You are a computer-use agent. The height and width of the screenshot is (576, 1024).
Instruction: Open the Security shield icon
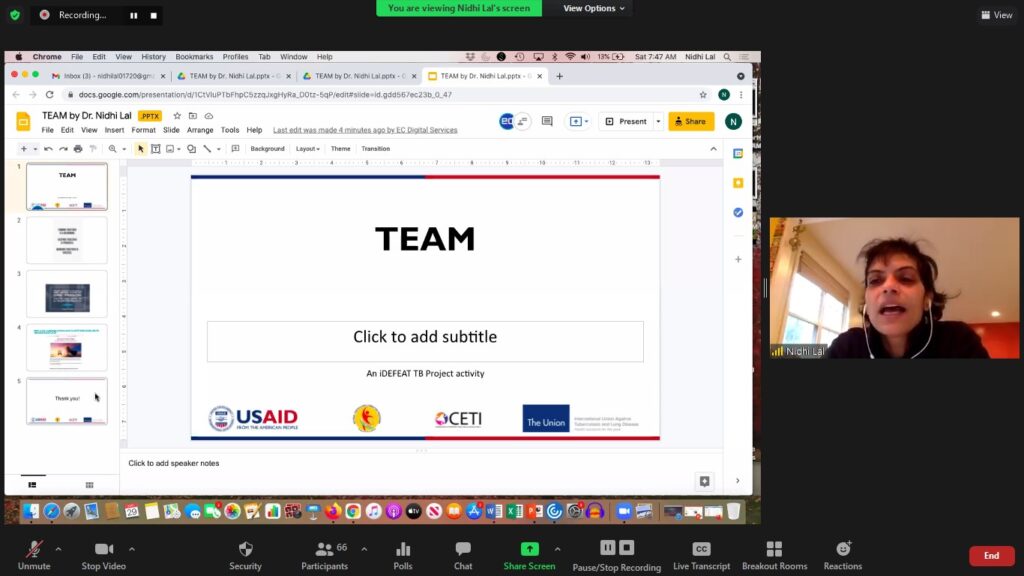(245, 550)
